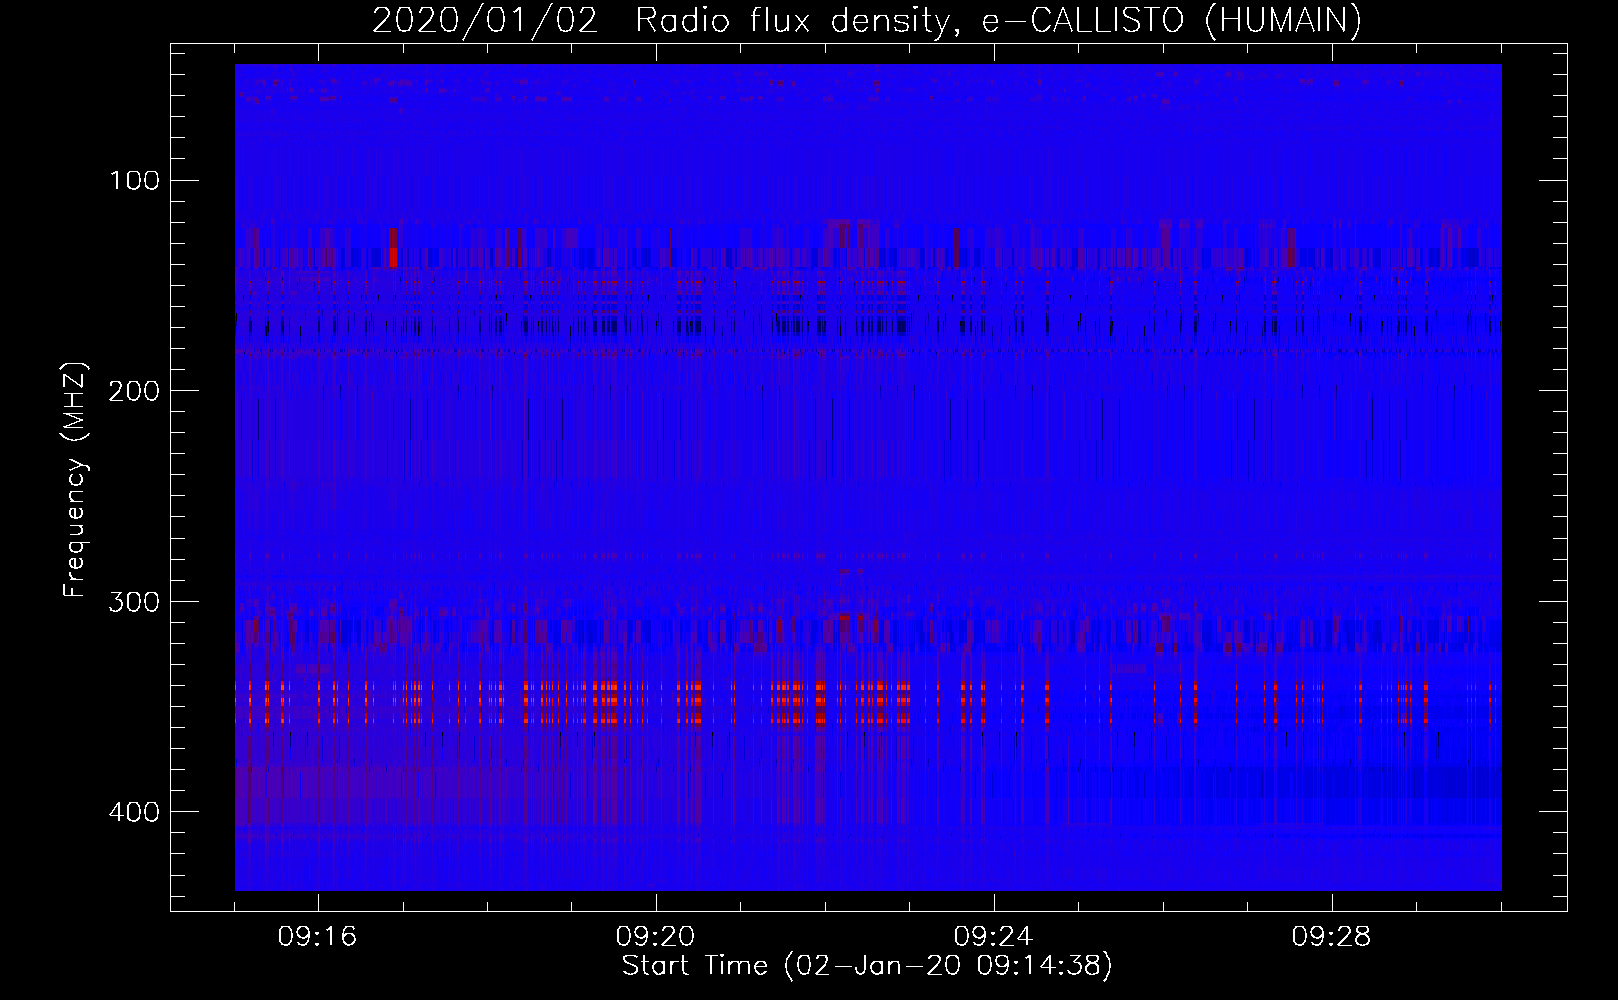Click the 'Frequency (MHZ)' axis label
This screenshot has height=1000, width=1618.
[x=75, y=479]
